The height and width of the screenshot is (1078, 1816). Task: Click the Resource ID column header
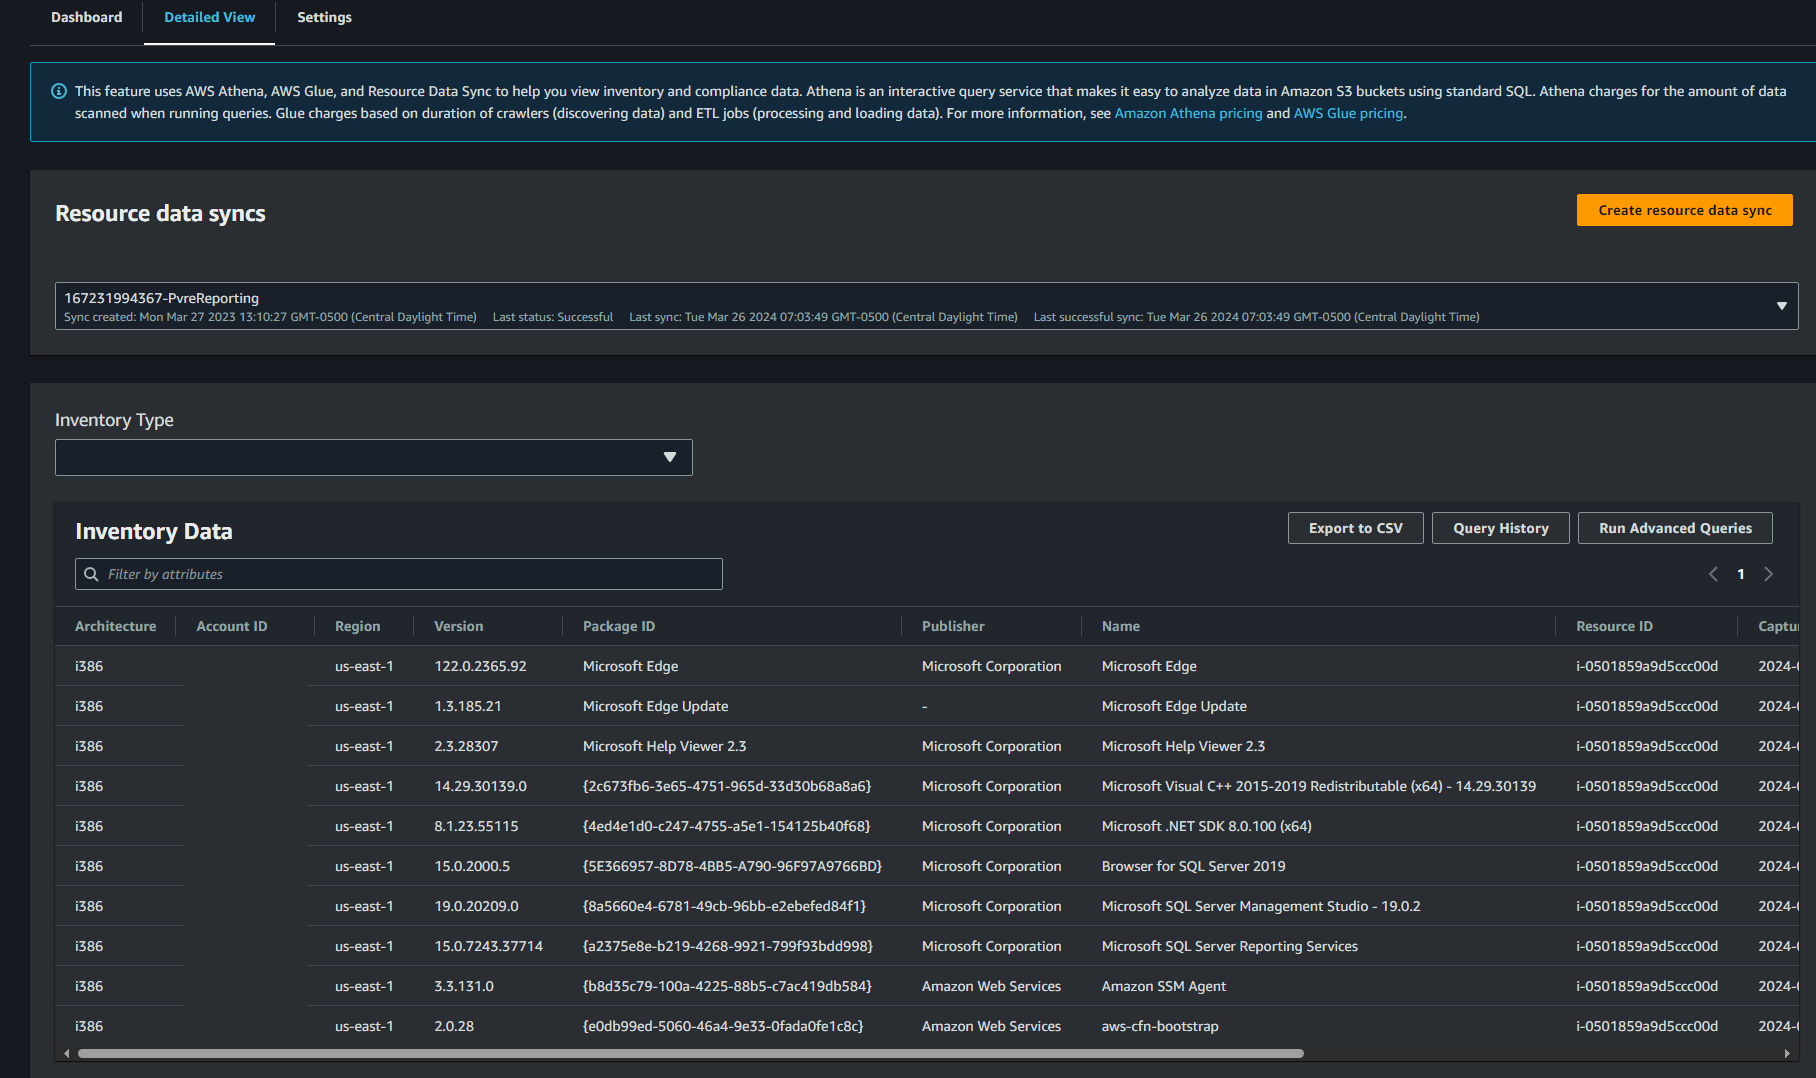[x=1614, y=626]
